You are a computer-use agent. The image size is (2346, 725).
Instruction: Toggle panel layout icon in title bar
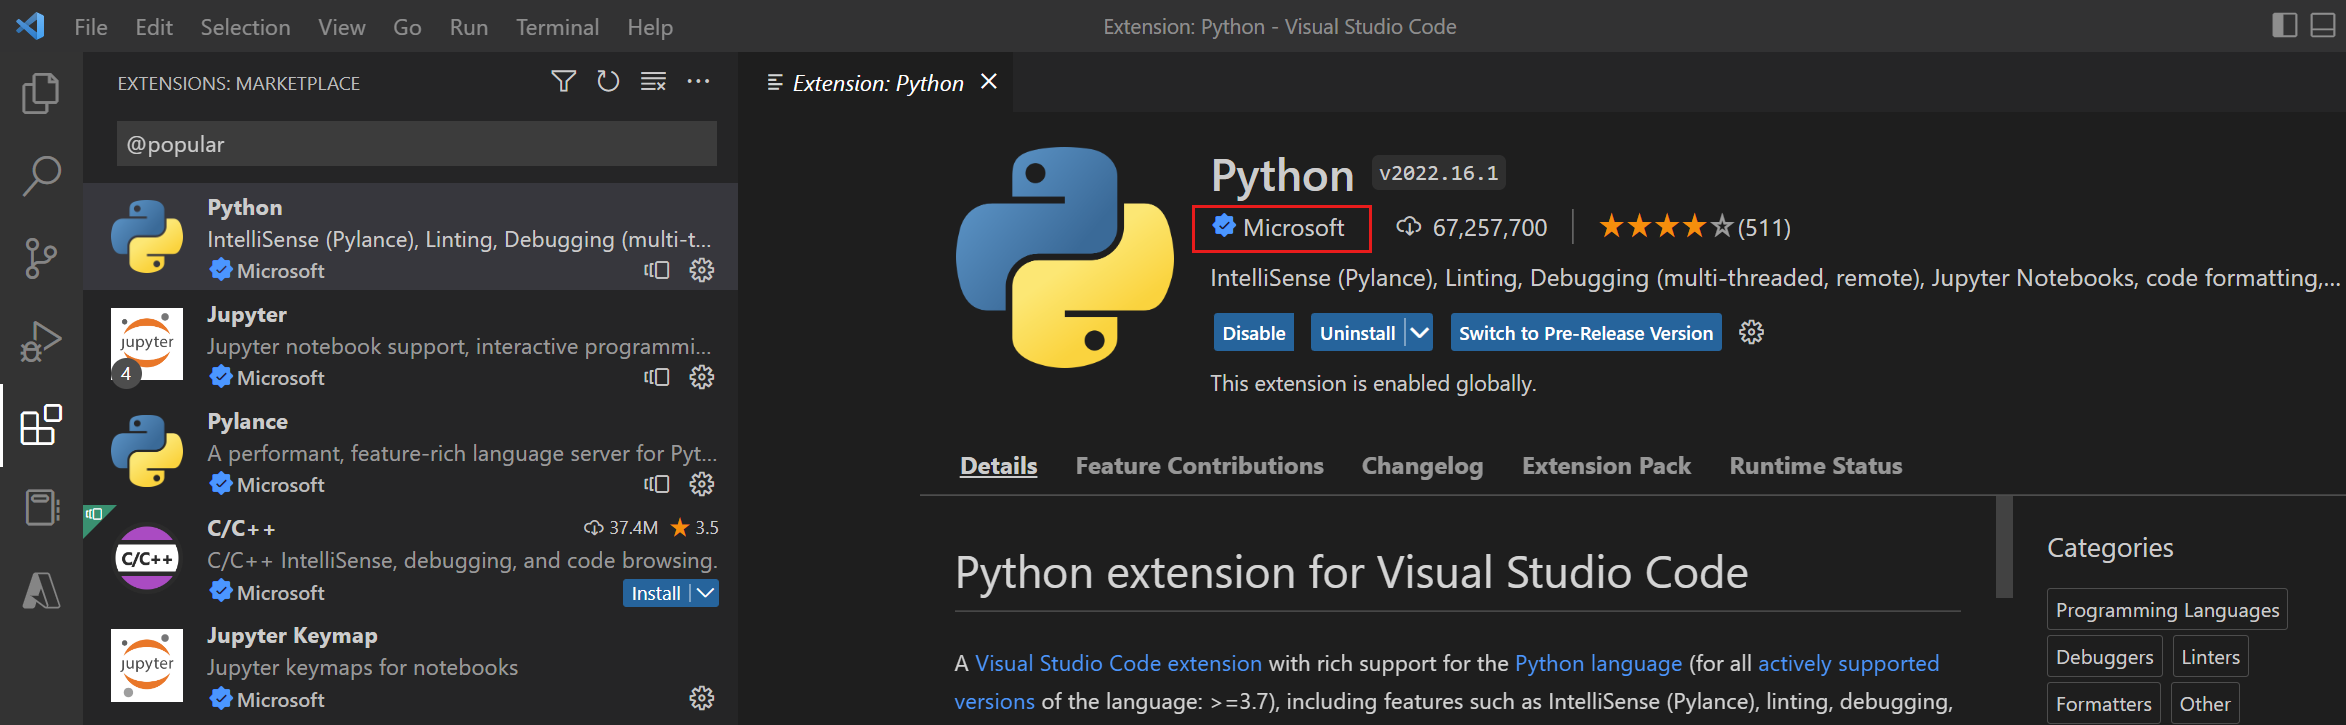(2323, 25)
